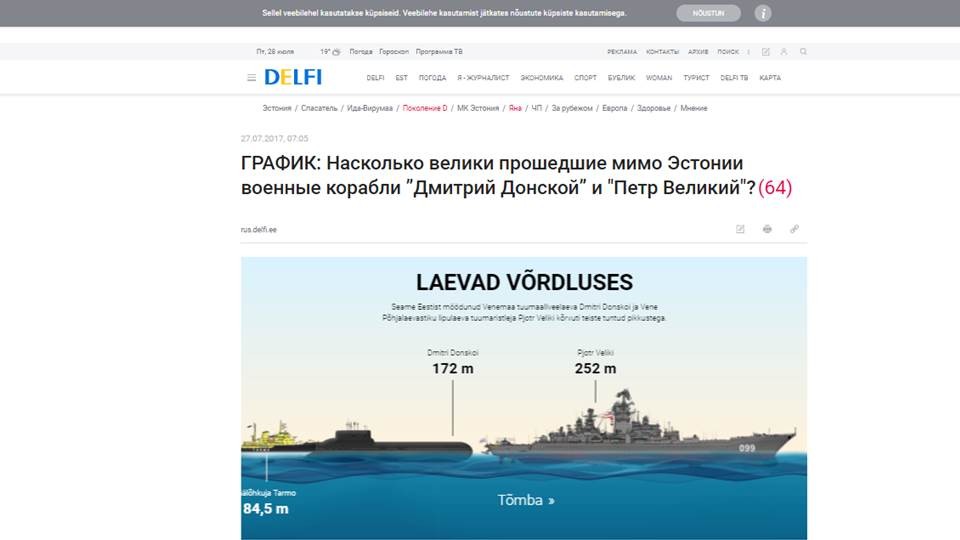Click the info icon in the cookie banner

[763, 13]
